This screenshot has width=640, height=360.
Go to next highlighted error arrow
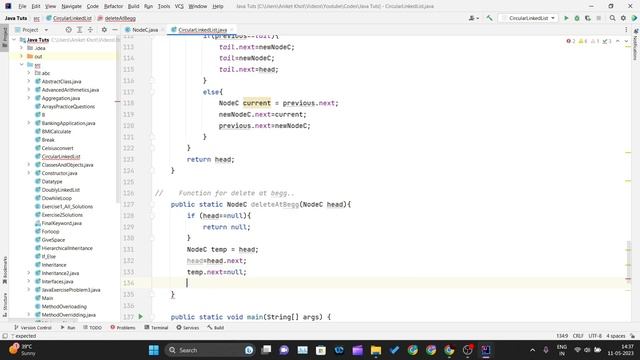coord(626,41)
